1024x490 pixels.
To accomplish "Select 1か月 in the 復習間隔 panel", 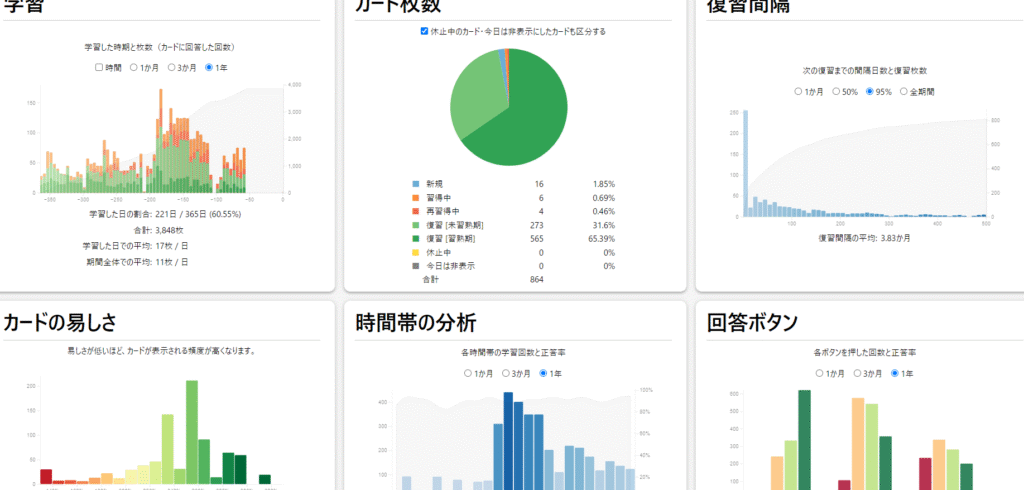I will click(798, 91).
